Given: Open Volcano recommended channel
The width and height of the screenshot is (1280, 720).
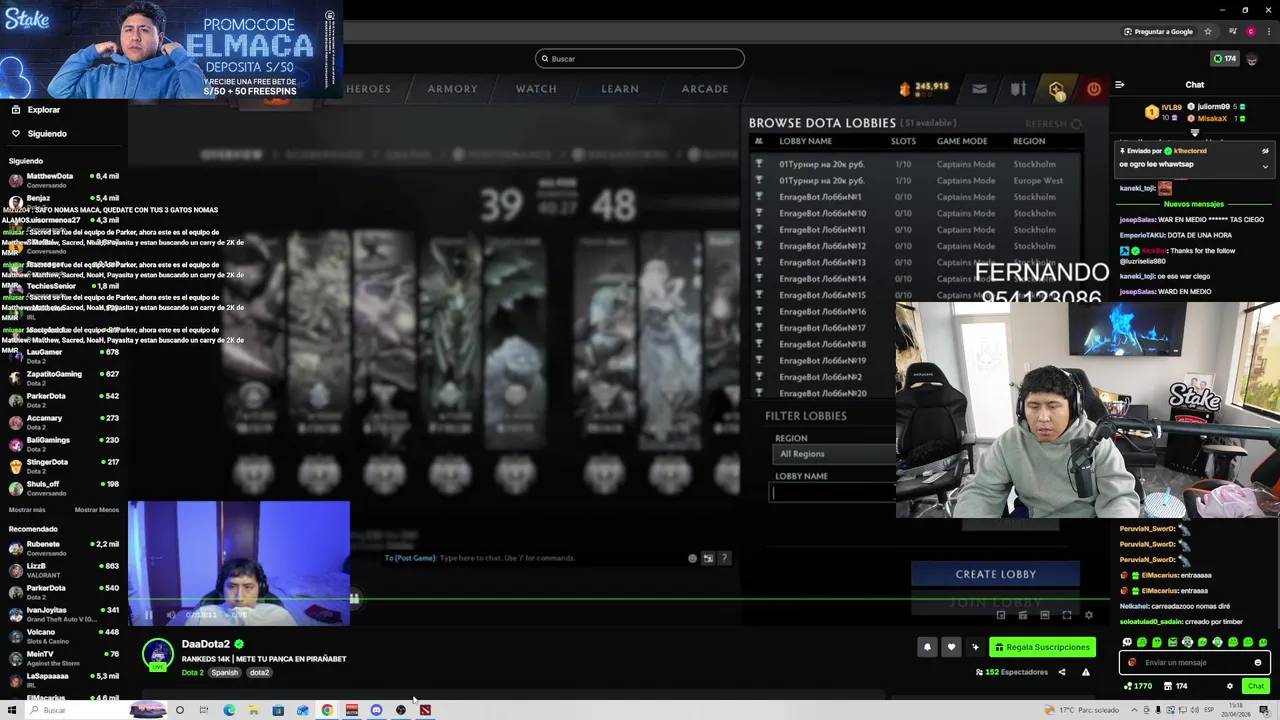Looking at the screenshot, I should click(x=64, y=636).
